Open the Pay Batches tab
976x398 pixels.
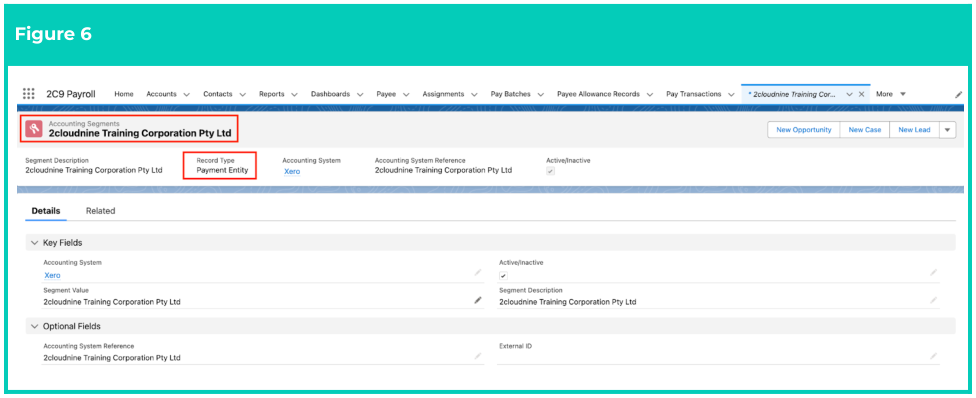pyautogui.click(x=510, y=94)
